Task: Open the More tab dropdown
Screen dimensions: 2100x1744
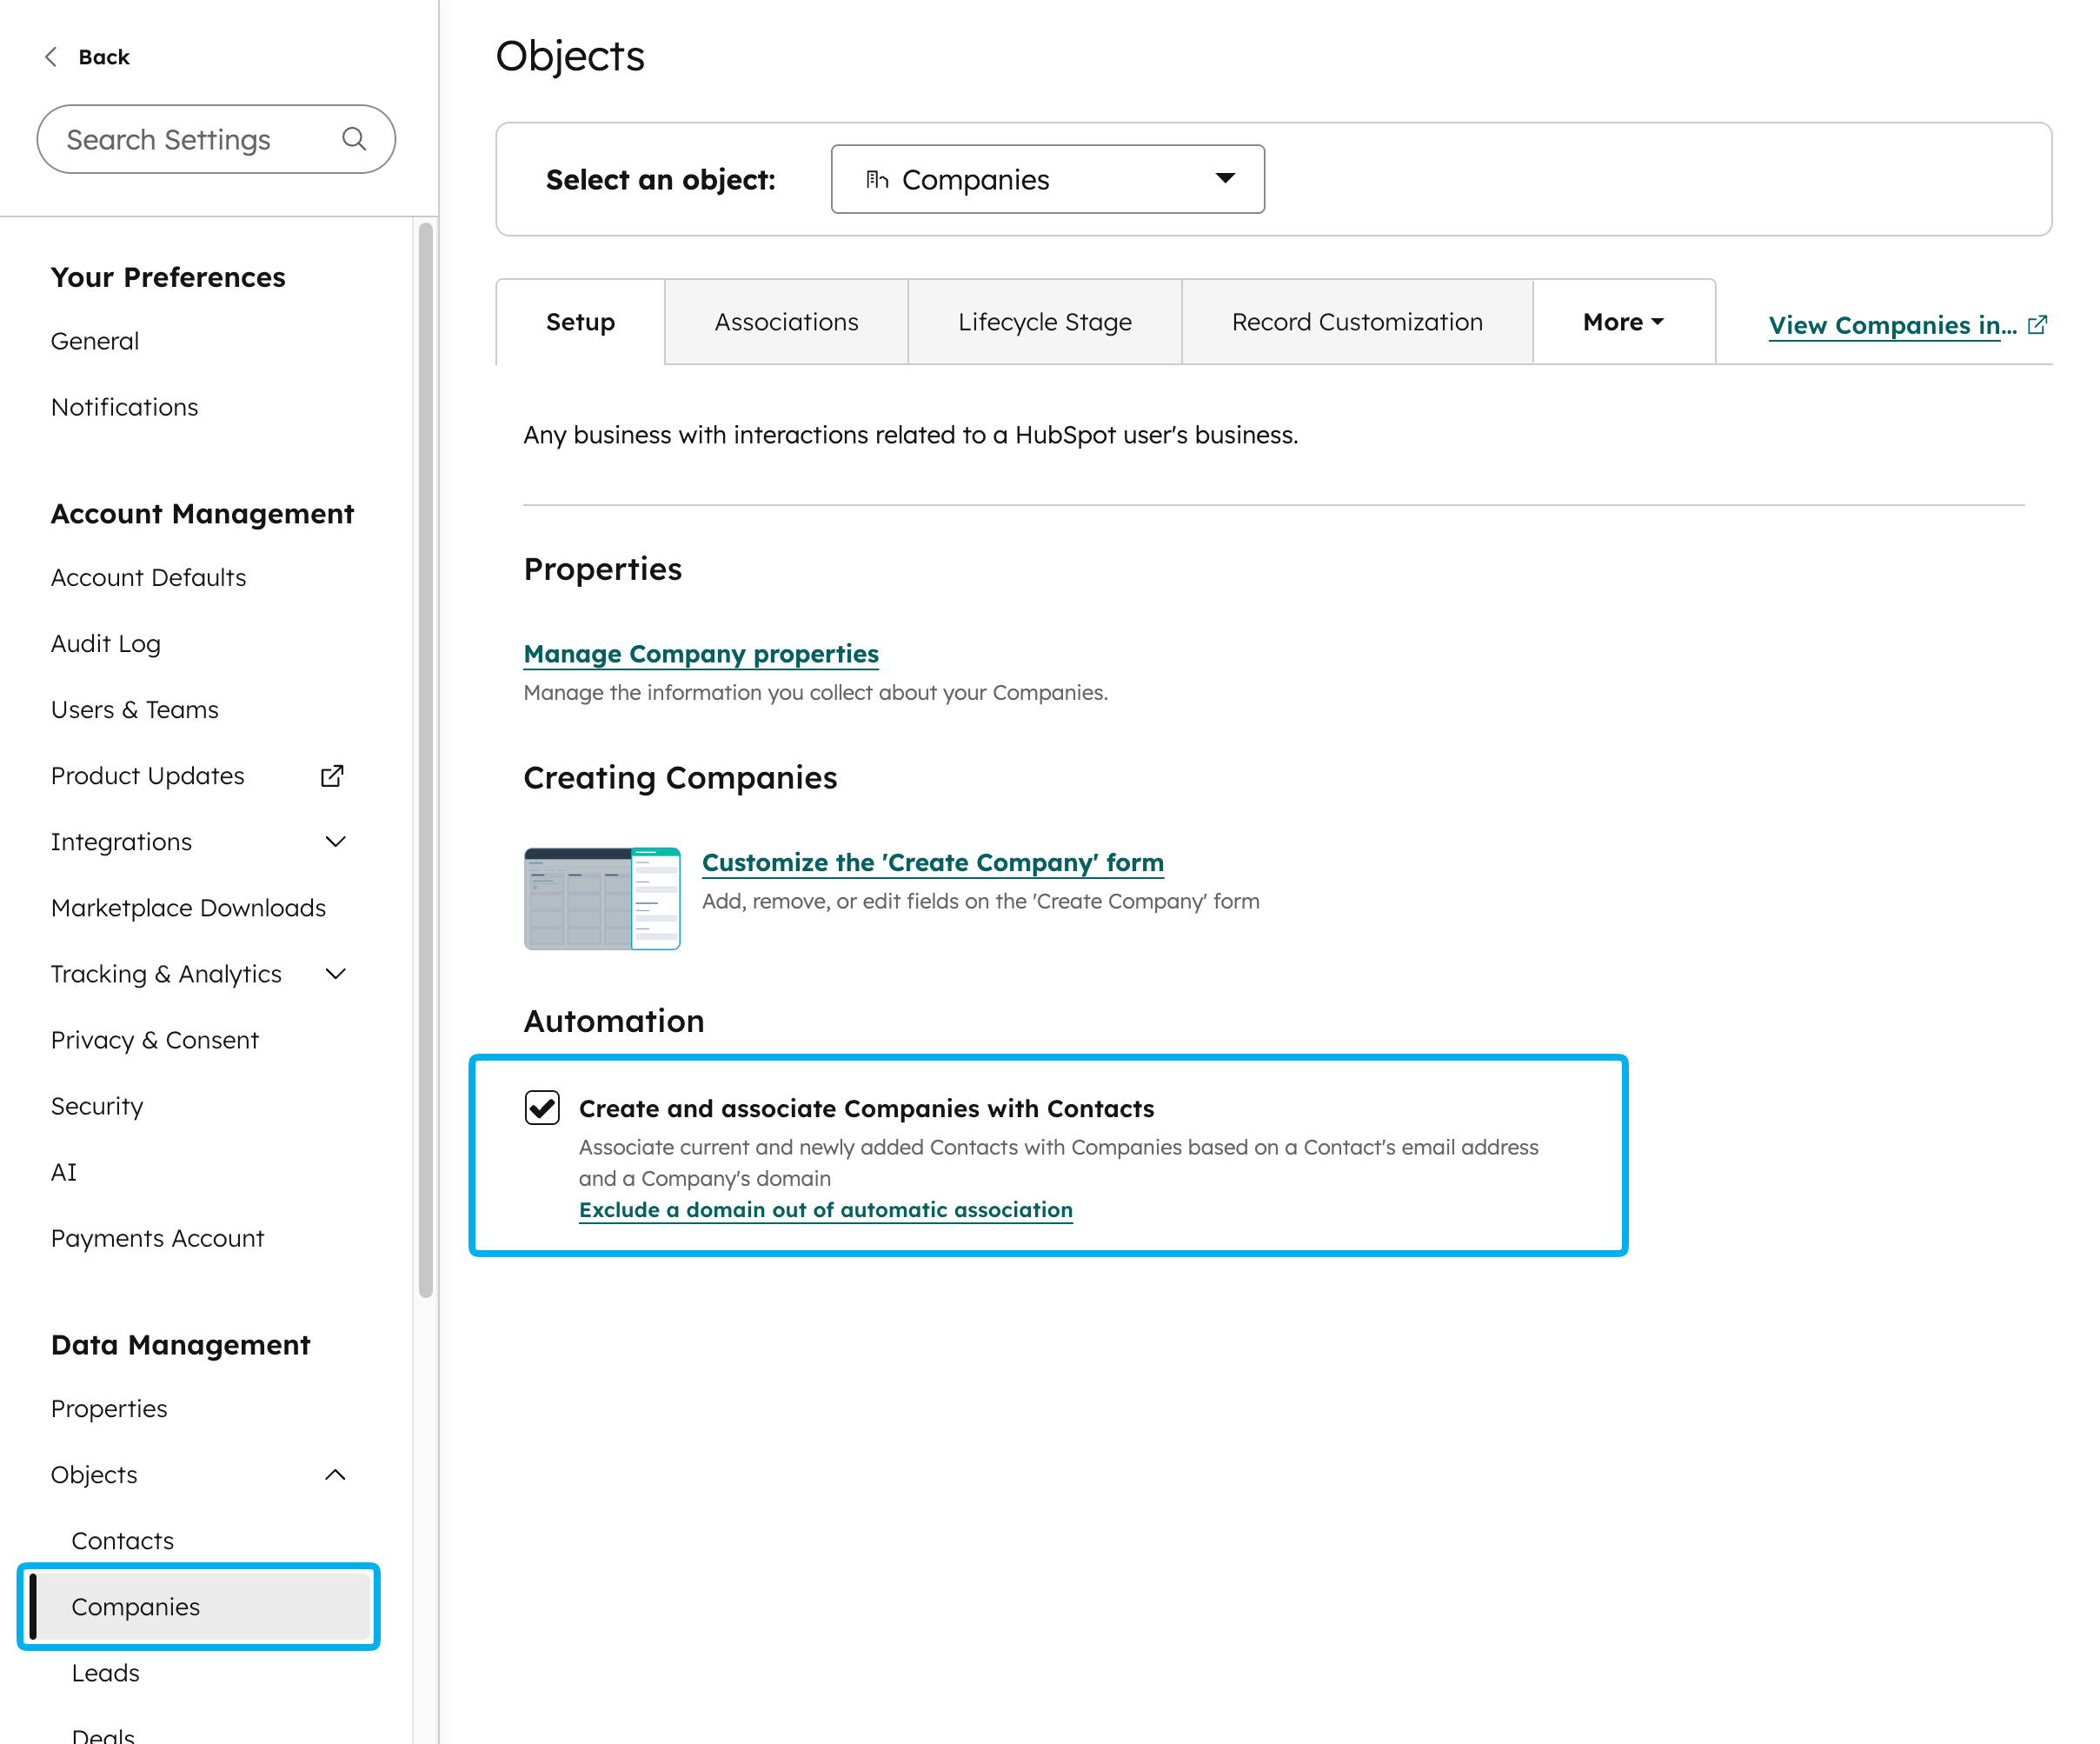Action: 1621,322
